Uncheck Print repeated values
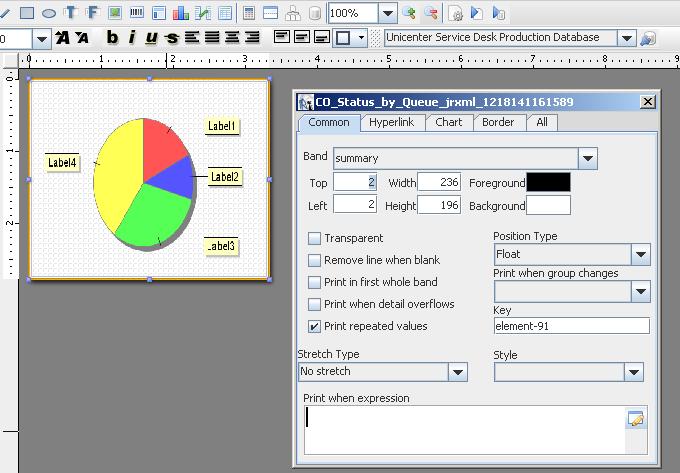Viewport: 680px width, 473px height. (x=314, y=326)
